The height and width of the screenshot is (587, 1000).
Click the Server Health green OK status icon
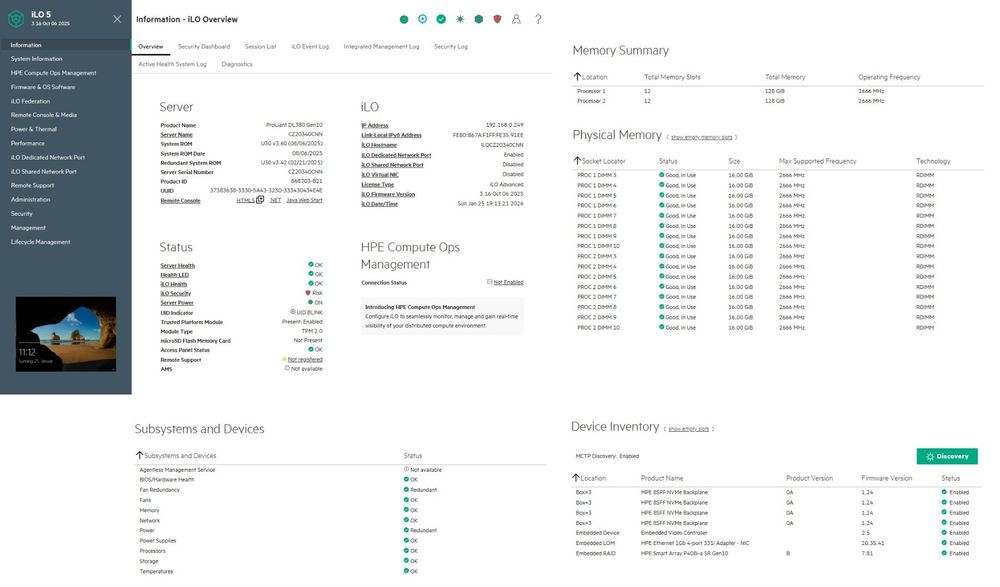tap(311, 264)
